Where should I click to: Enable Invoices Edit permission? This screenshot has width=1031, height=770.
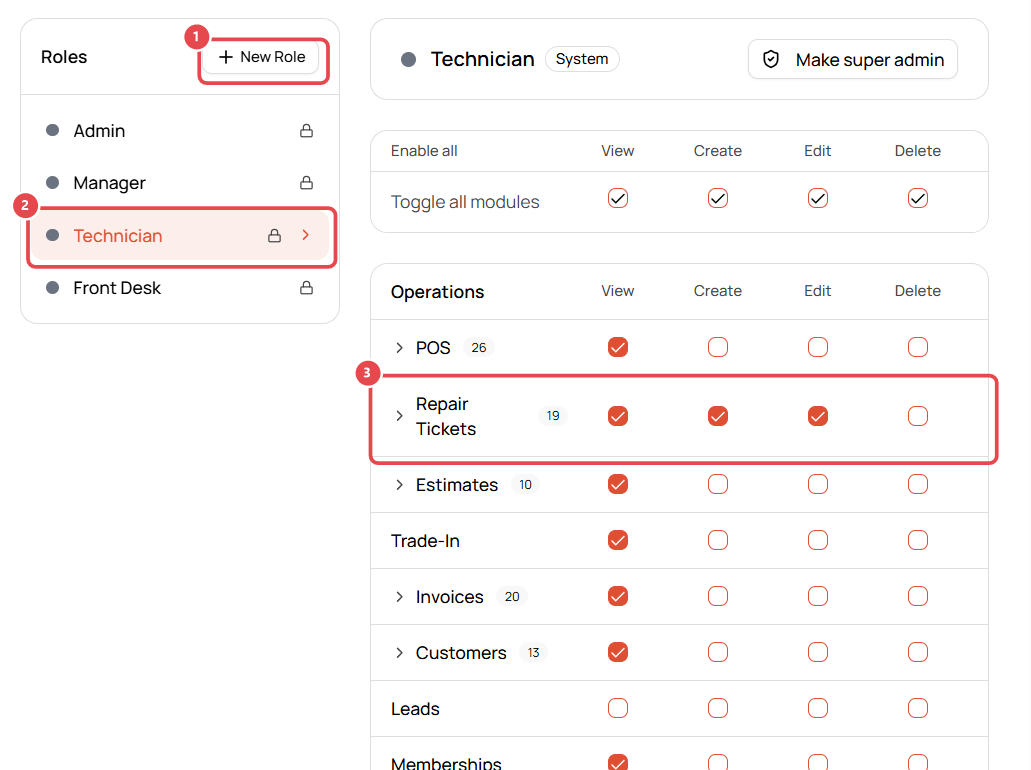point(817,596)
